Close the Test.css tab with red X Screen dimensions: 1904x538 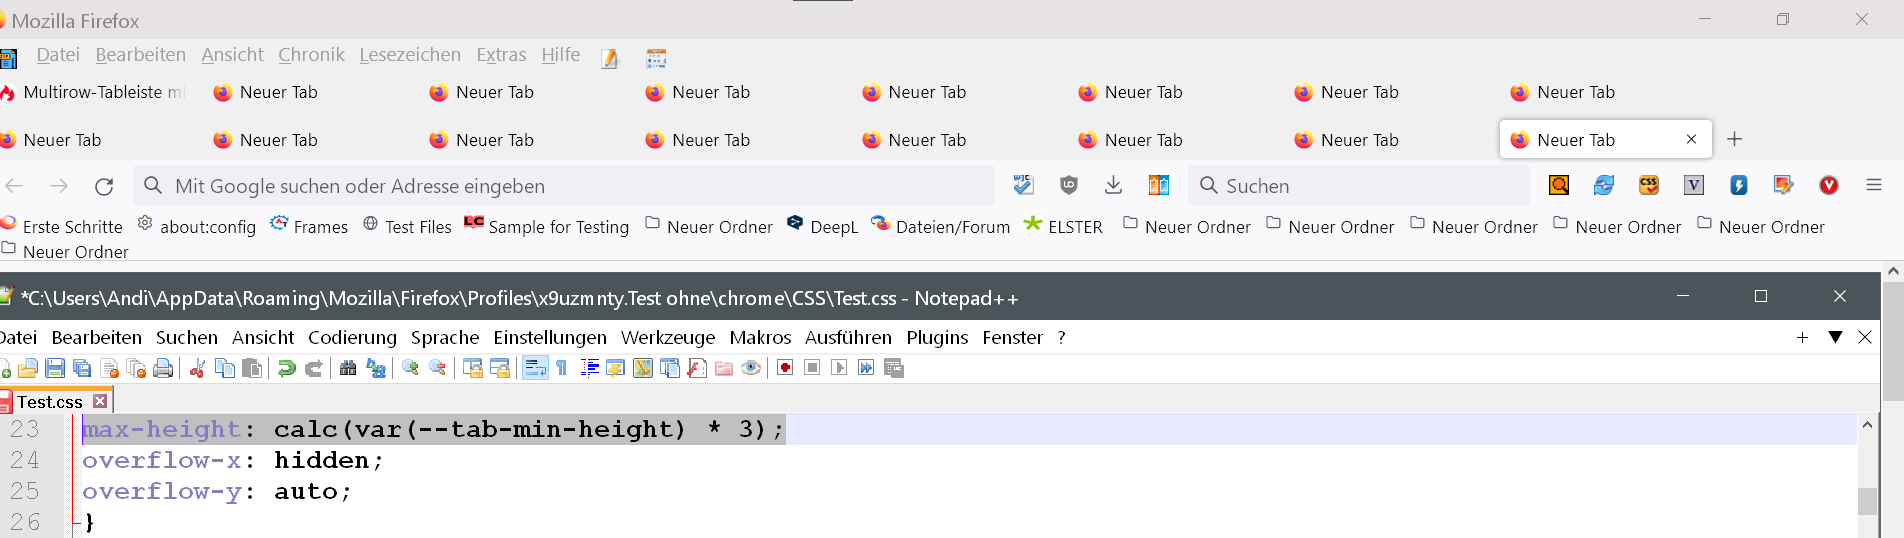[100, 401]
